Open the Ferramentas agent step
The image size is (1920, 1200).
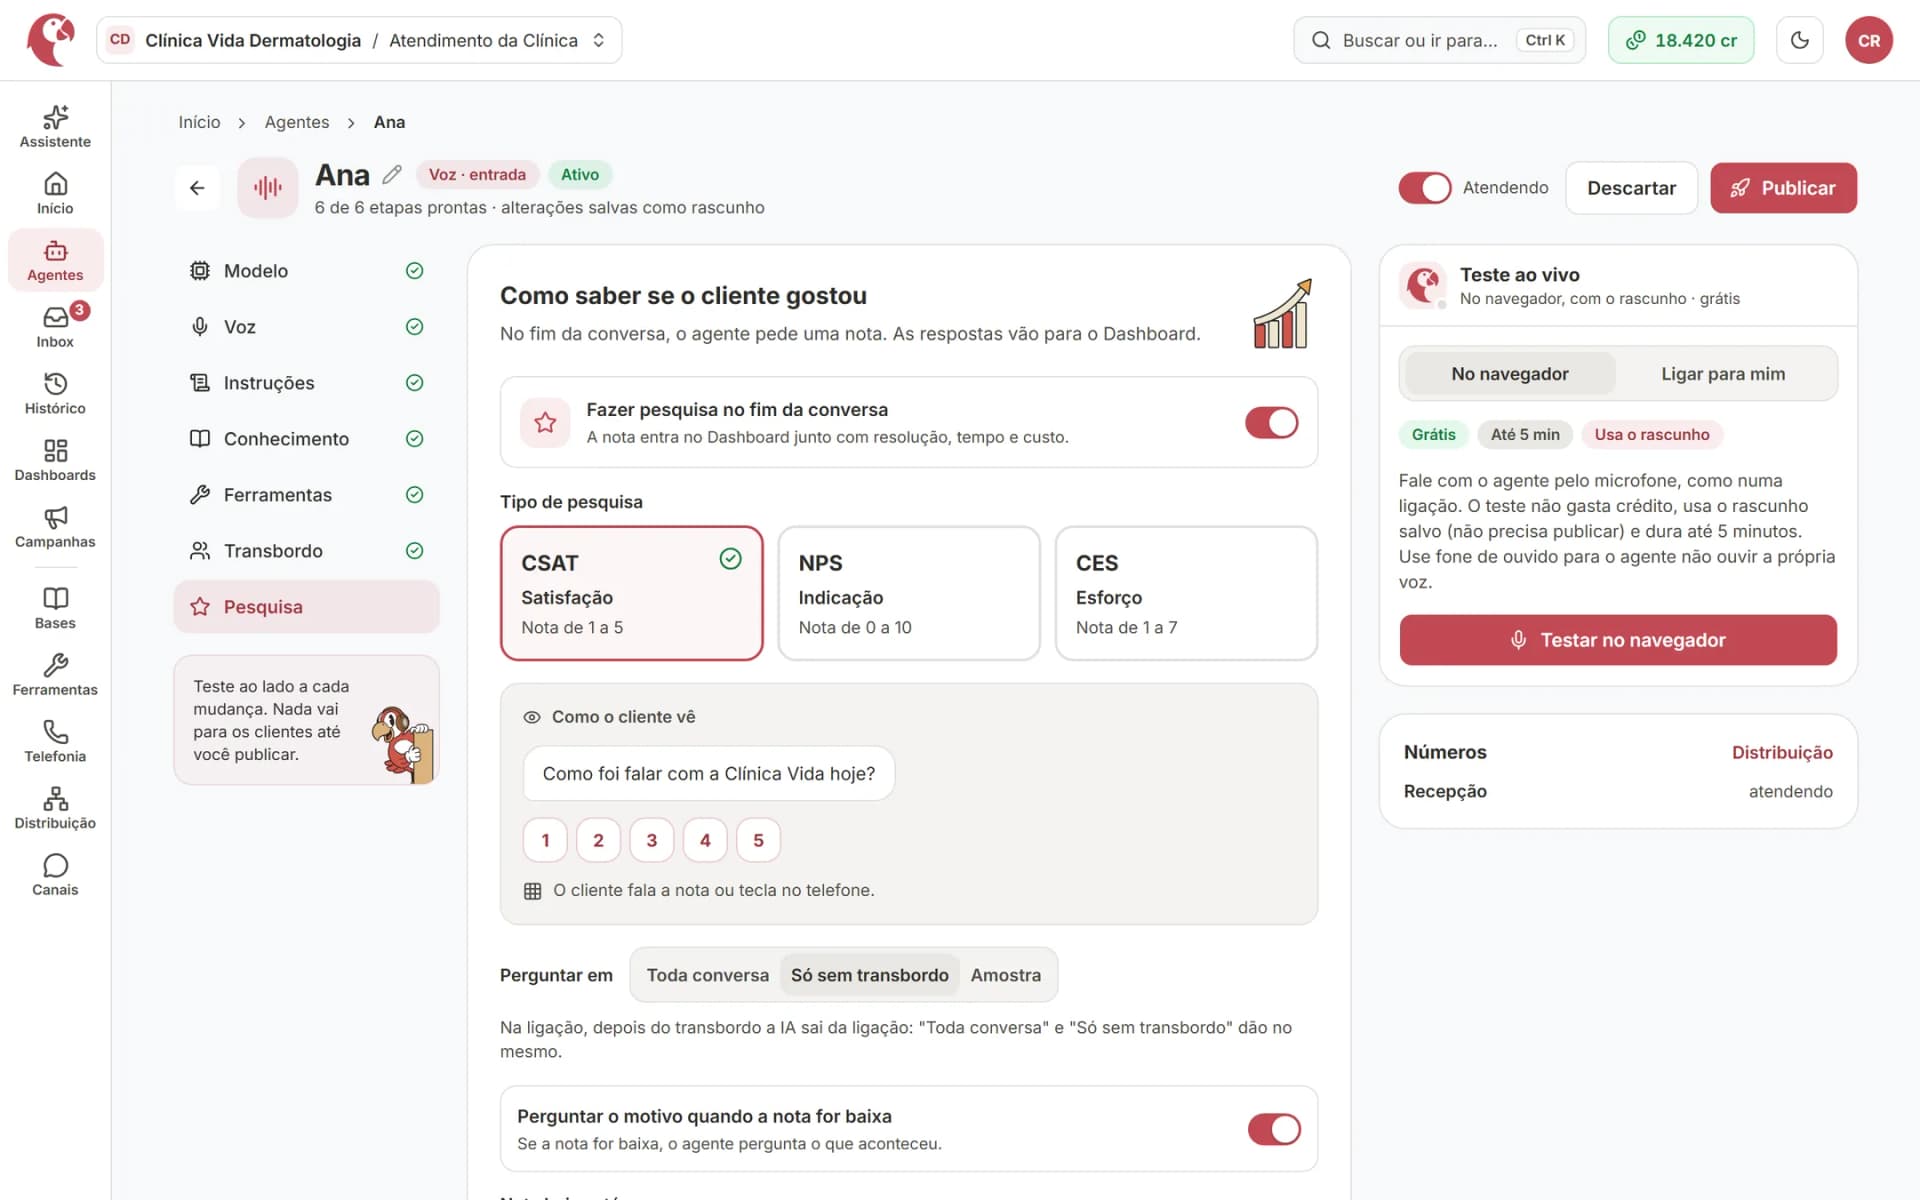coord(306,495)
